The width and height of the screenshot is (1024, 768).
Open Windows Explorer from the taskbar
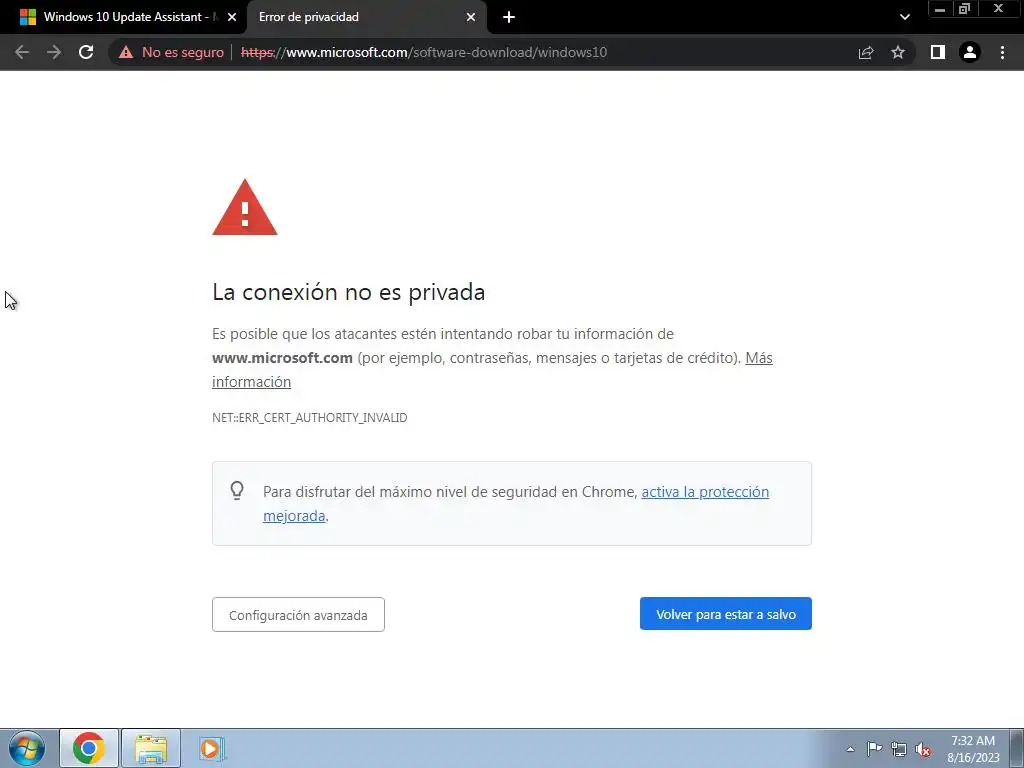pos(151,748)
